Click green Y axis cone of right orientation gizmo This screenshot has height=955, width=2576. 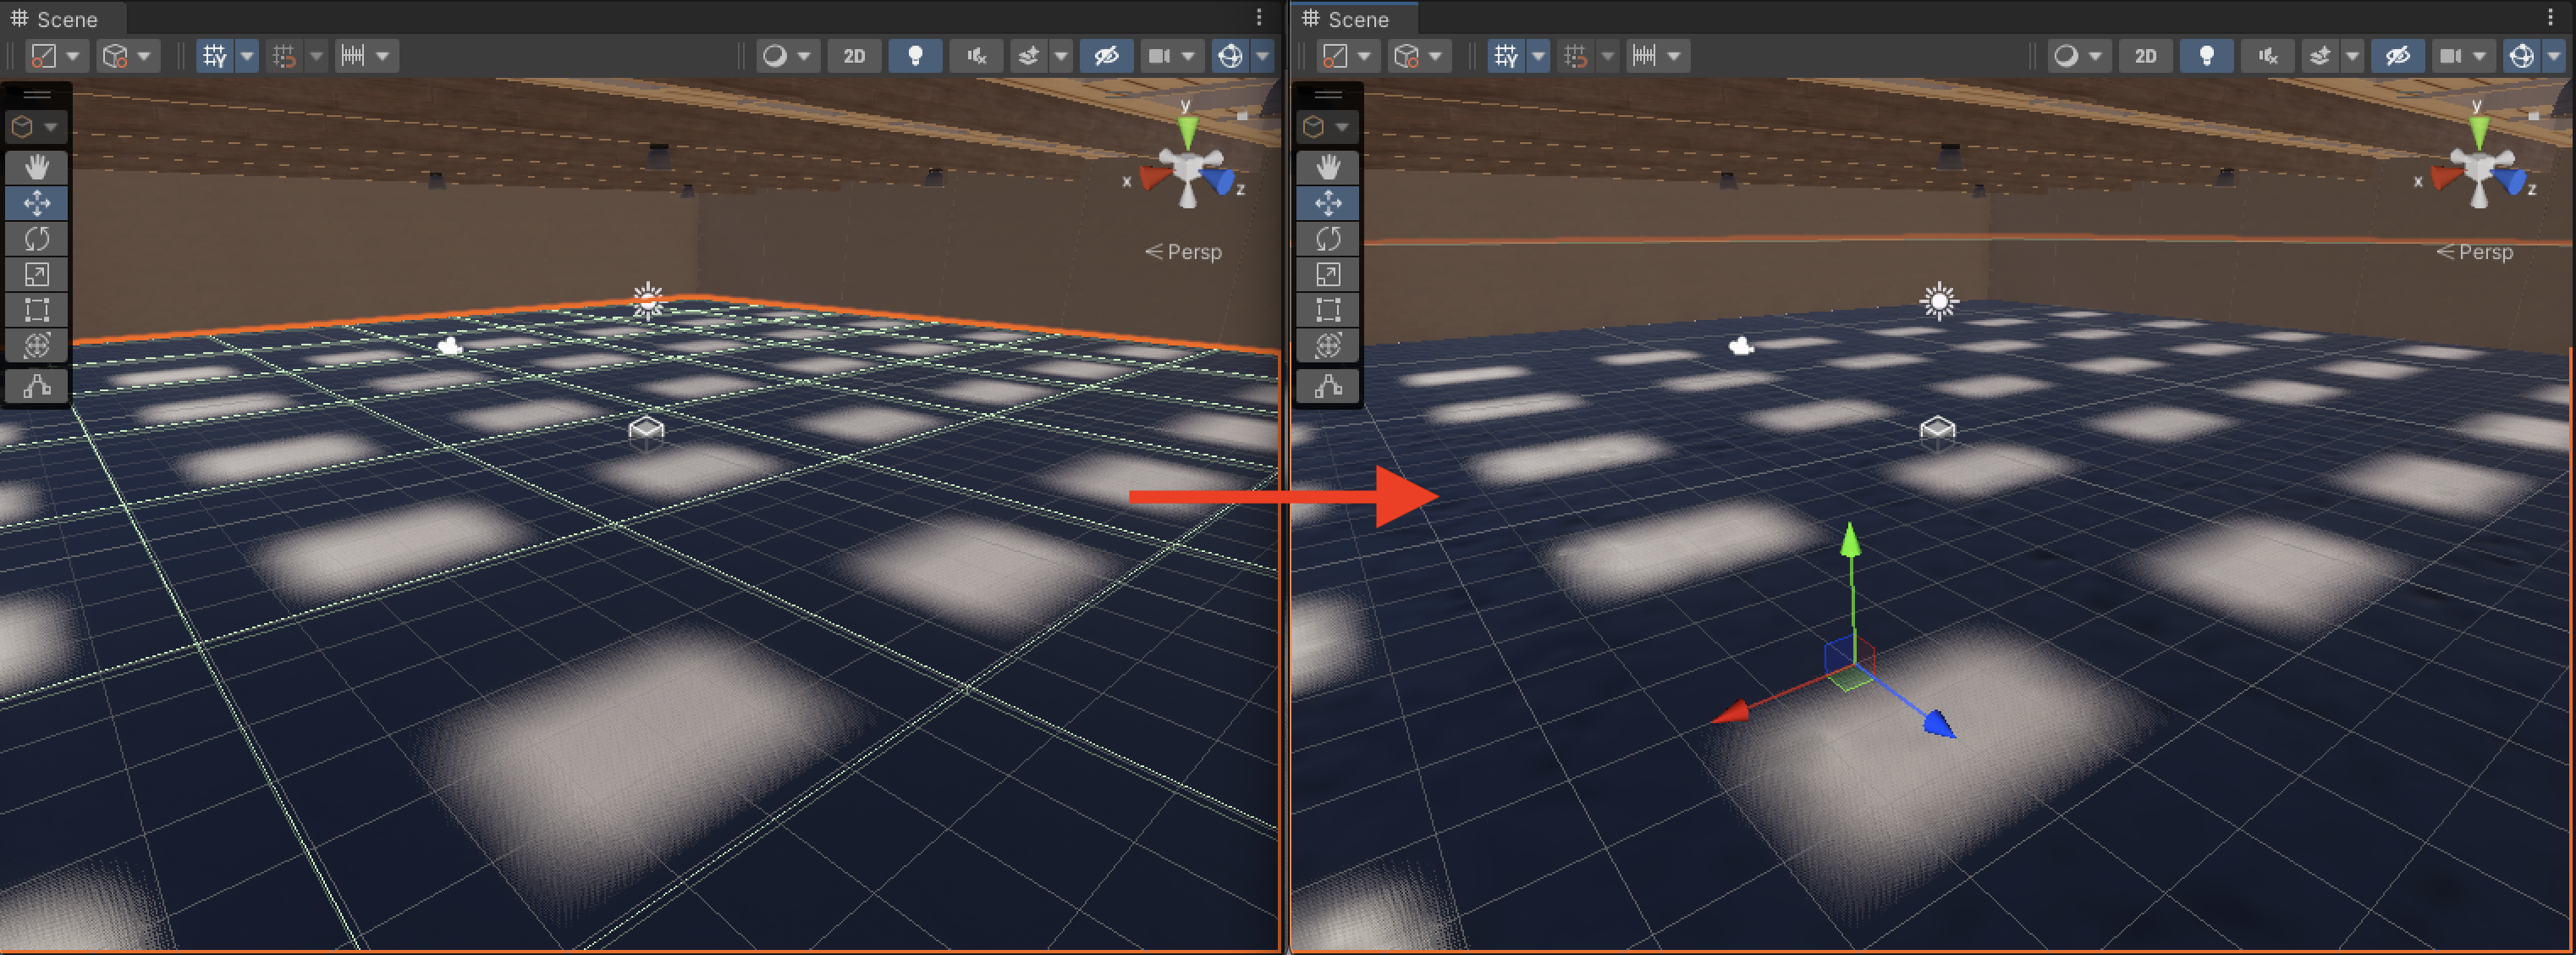(x=2478, y=131)
